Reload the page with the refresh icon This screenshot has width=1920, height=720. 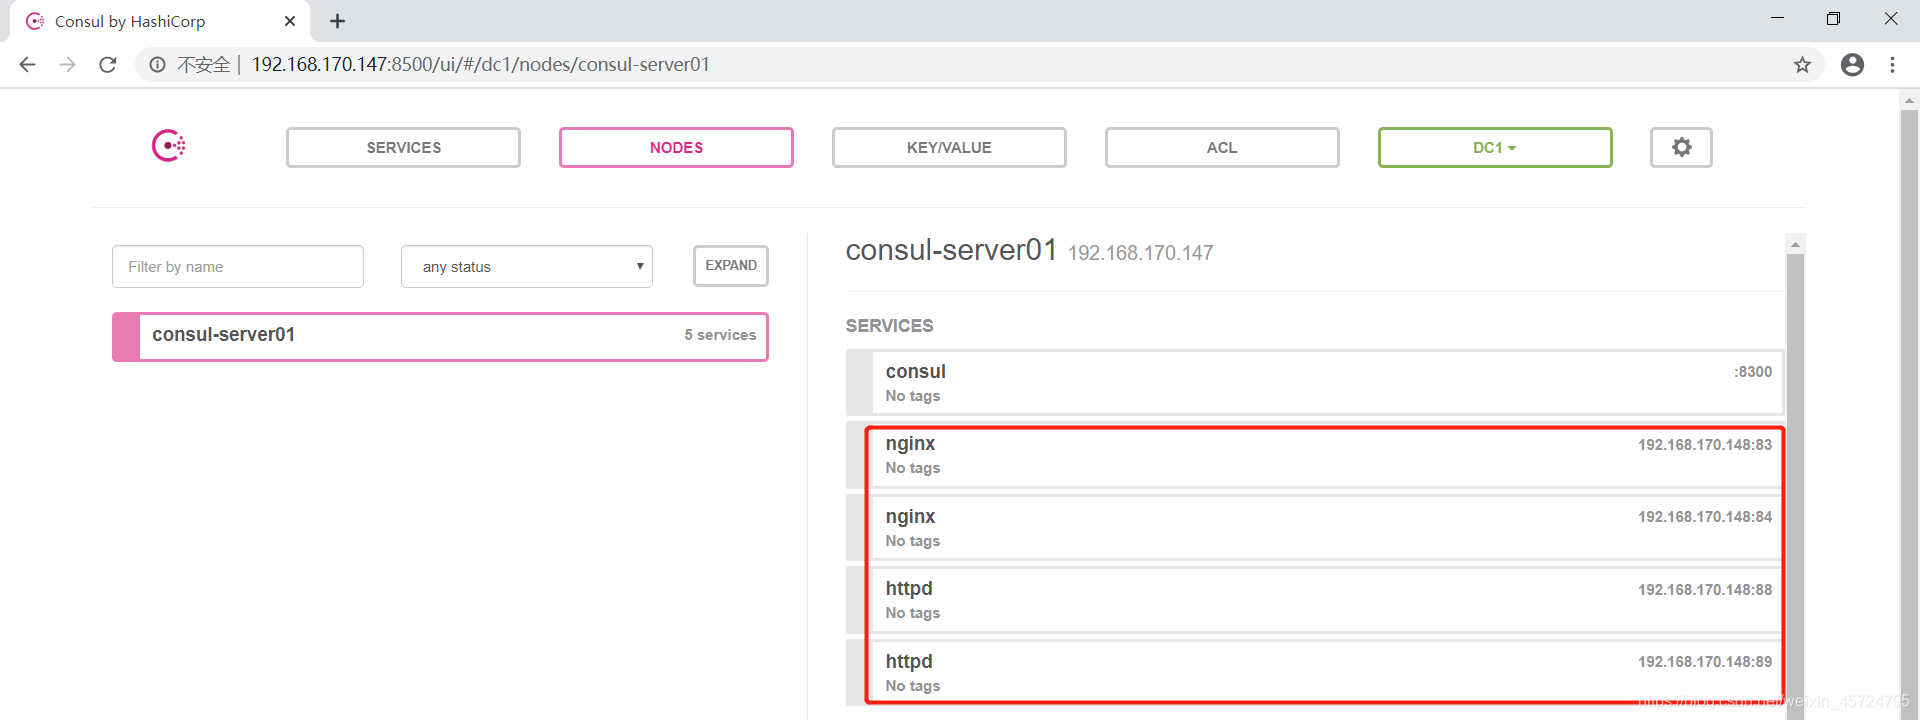click(x=108, y=64)
